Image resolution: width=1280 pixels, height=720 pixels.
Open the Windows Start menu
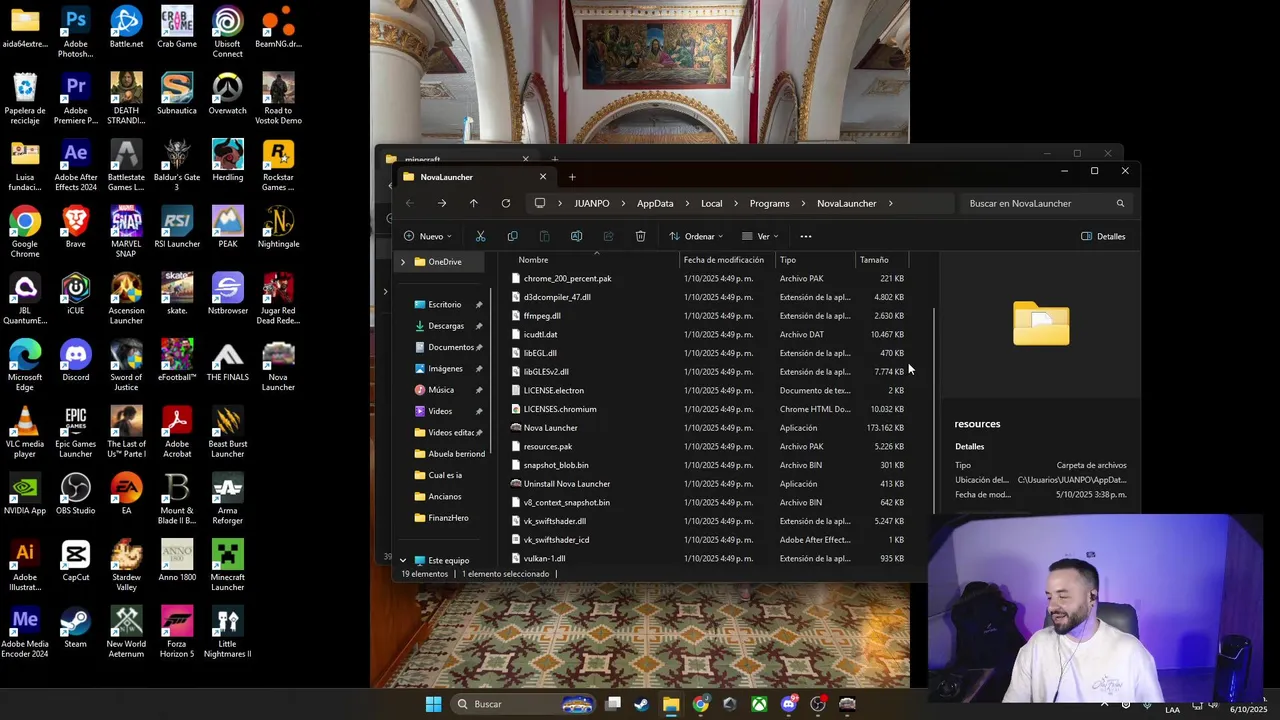pyautogui.click(x=433, y=704)
